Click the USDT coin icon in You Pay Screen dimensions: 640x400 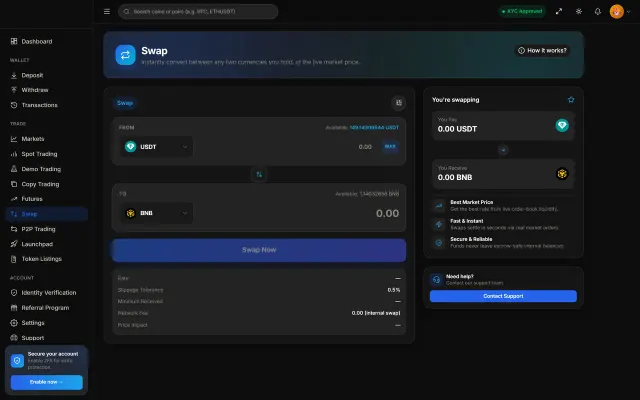click(x=562, y=125)
